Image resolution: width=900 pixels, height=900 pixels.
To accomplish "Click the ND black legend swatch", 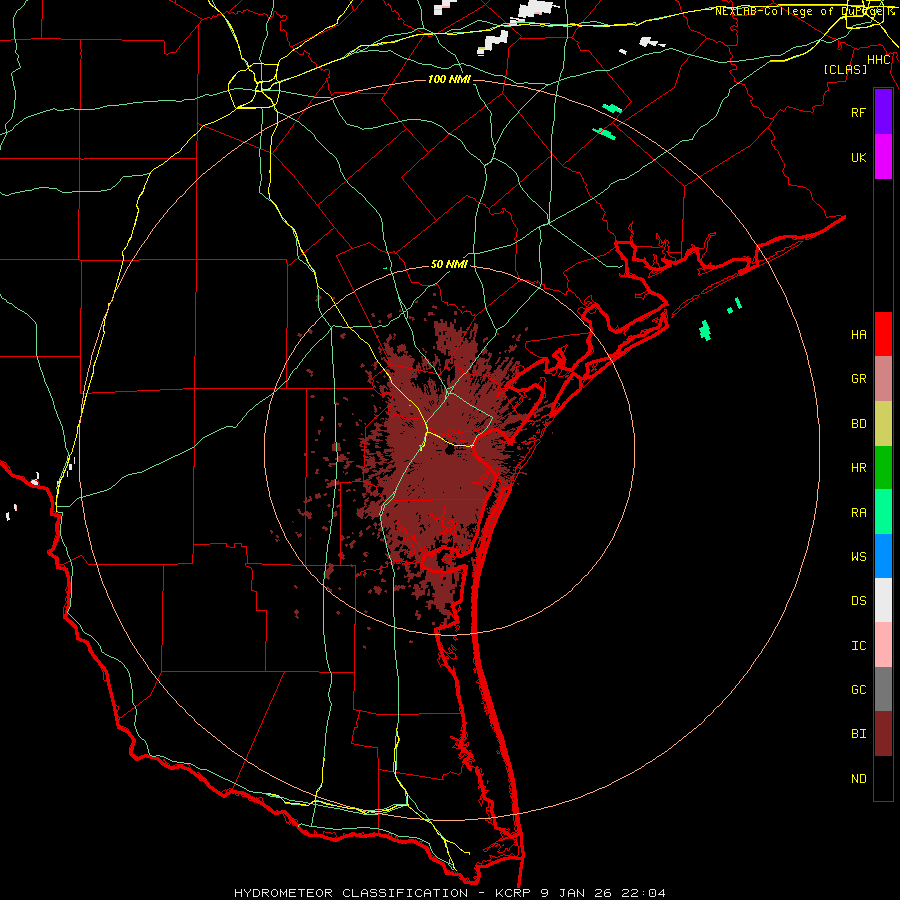I will [x=883, y=778].
